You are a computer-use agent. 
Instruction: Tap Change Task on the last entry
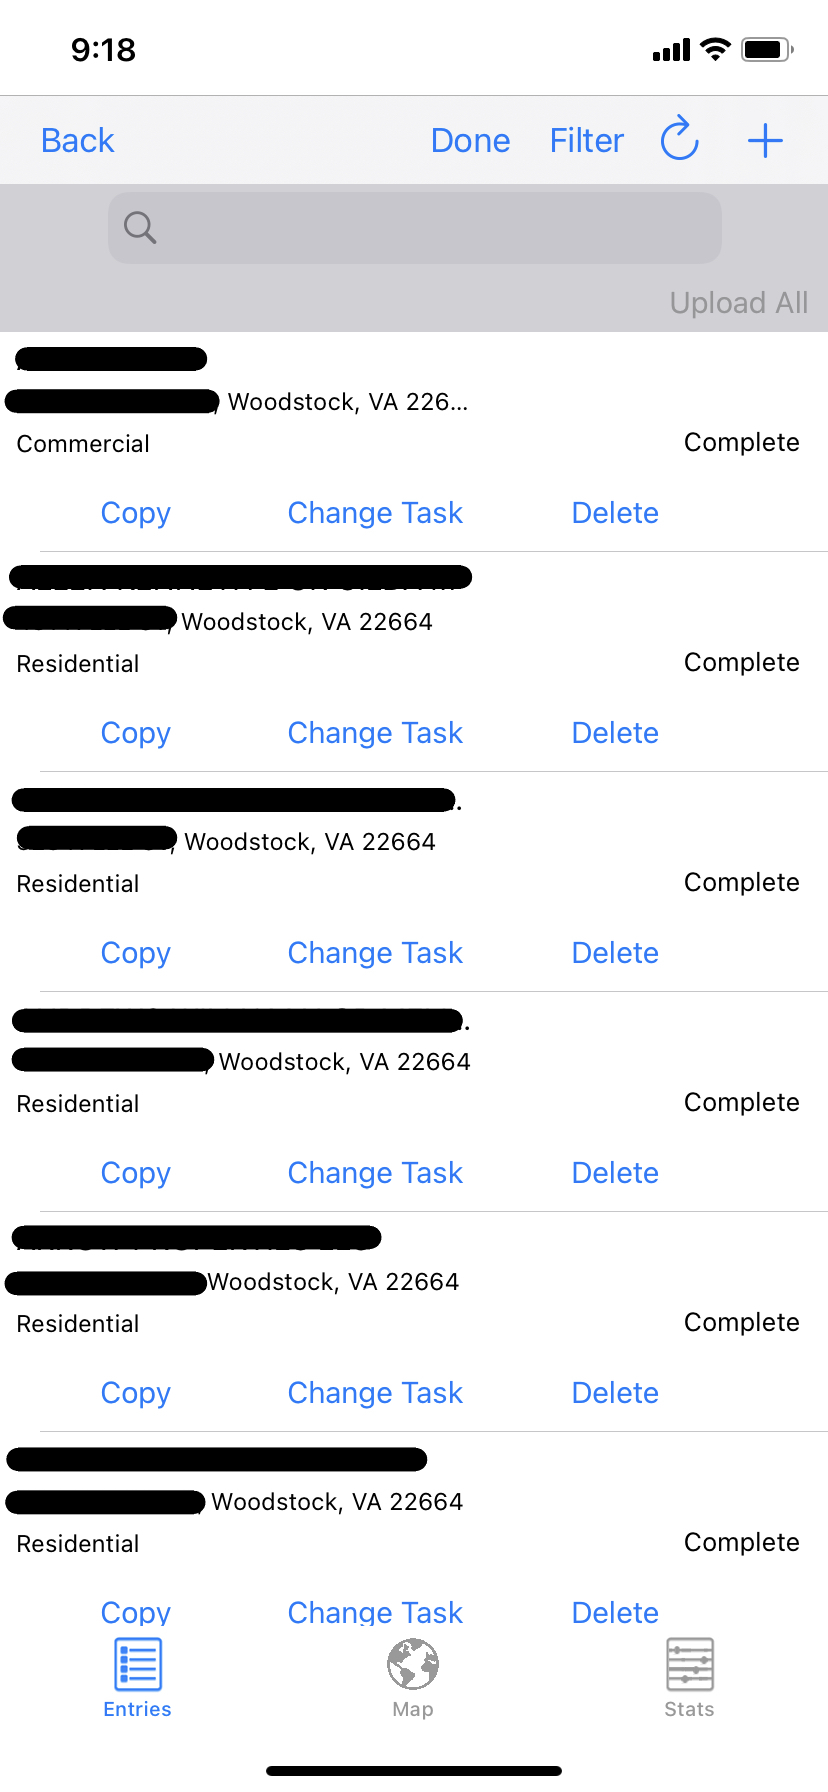374,1612
